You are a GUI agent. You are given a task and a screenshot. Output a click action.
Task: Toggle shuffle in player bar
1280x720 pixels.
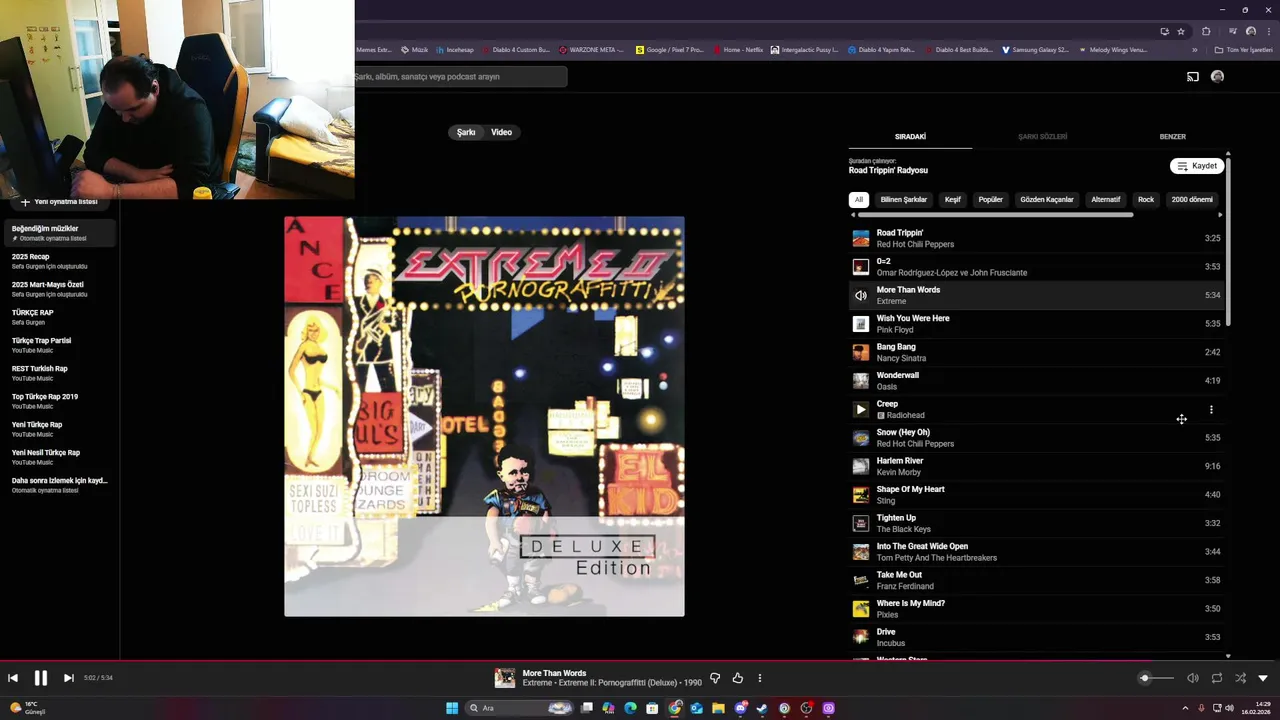tap(1241, 678)
